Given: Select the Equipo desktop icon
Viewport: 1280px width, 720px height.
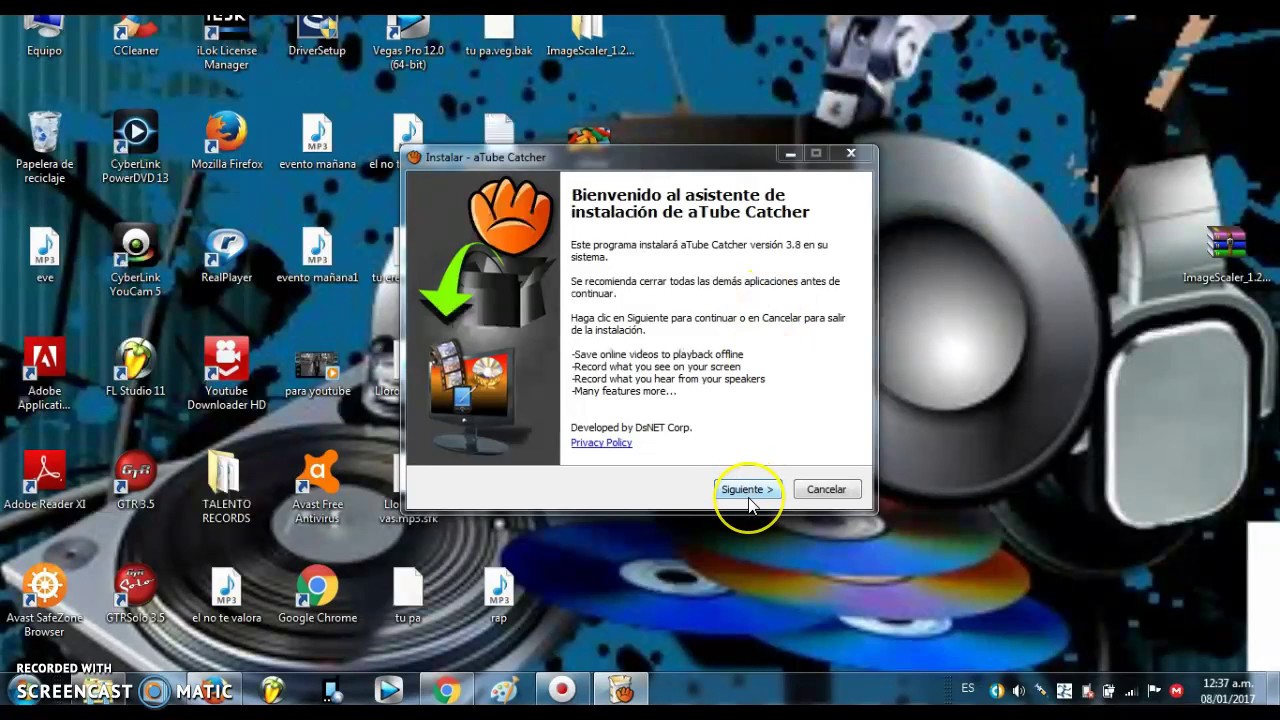Looking at the screenshot, I should (44, 36).
